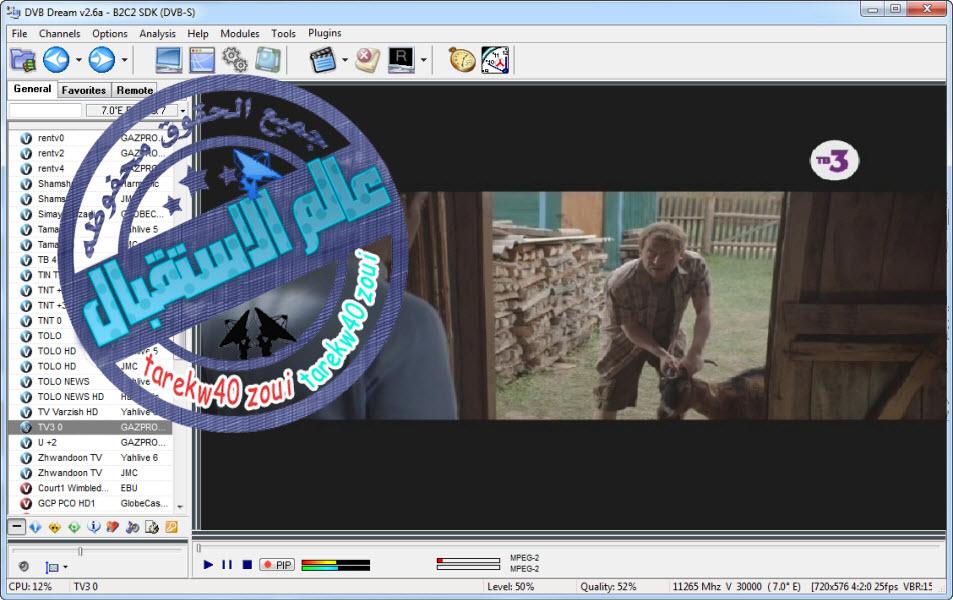The height and width of the screenshot is (600, 953).
Task: Open the Channels menu
Action: point(60,33)
